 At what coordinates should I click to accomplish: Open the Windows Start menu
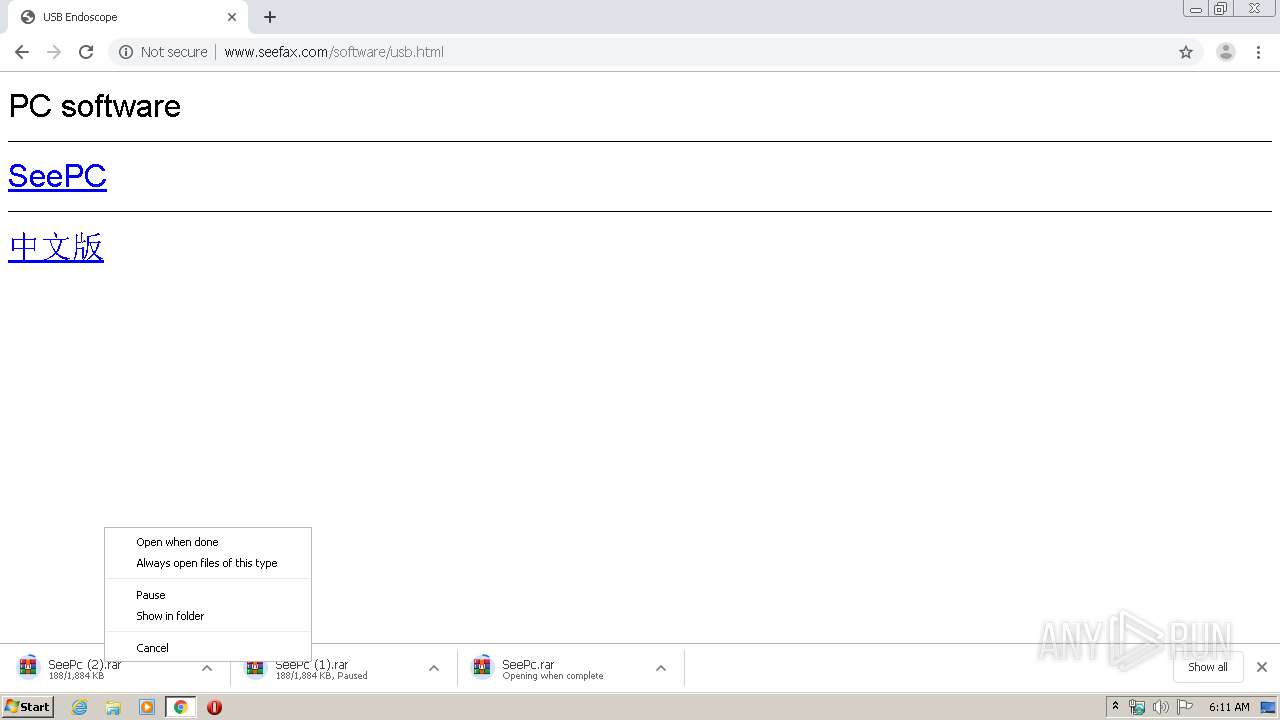[x=28, y=707]
